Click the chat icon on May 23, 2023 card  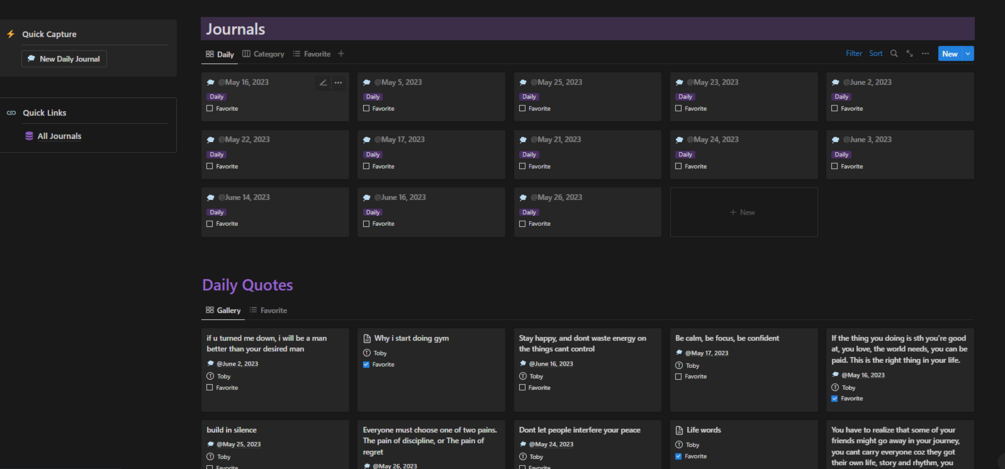pyautogui.click(x=679, y=83)
